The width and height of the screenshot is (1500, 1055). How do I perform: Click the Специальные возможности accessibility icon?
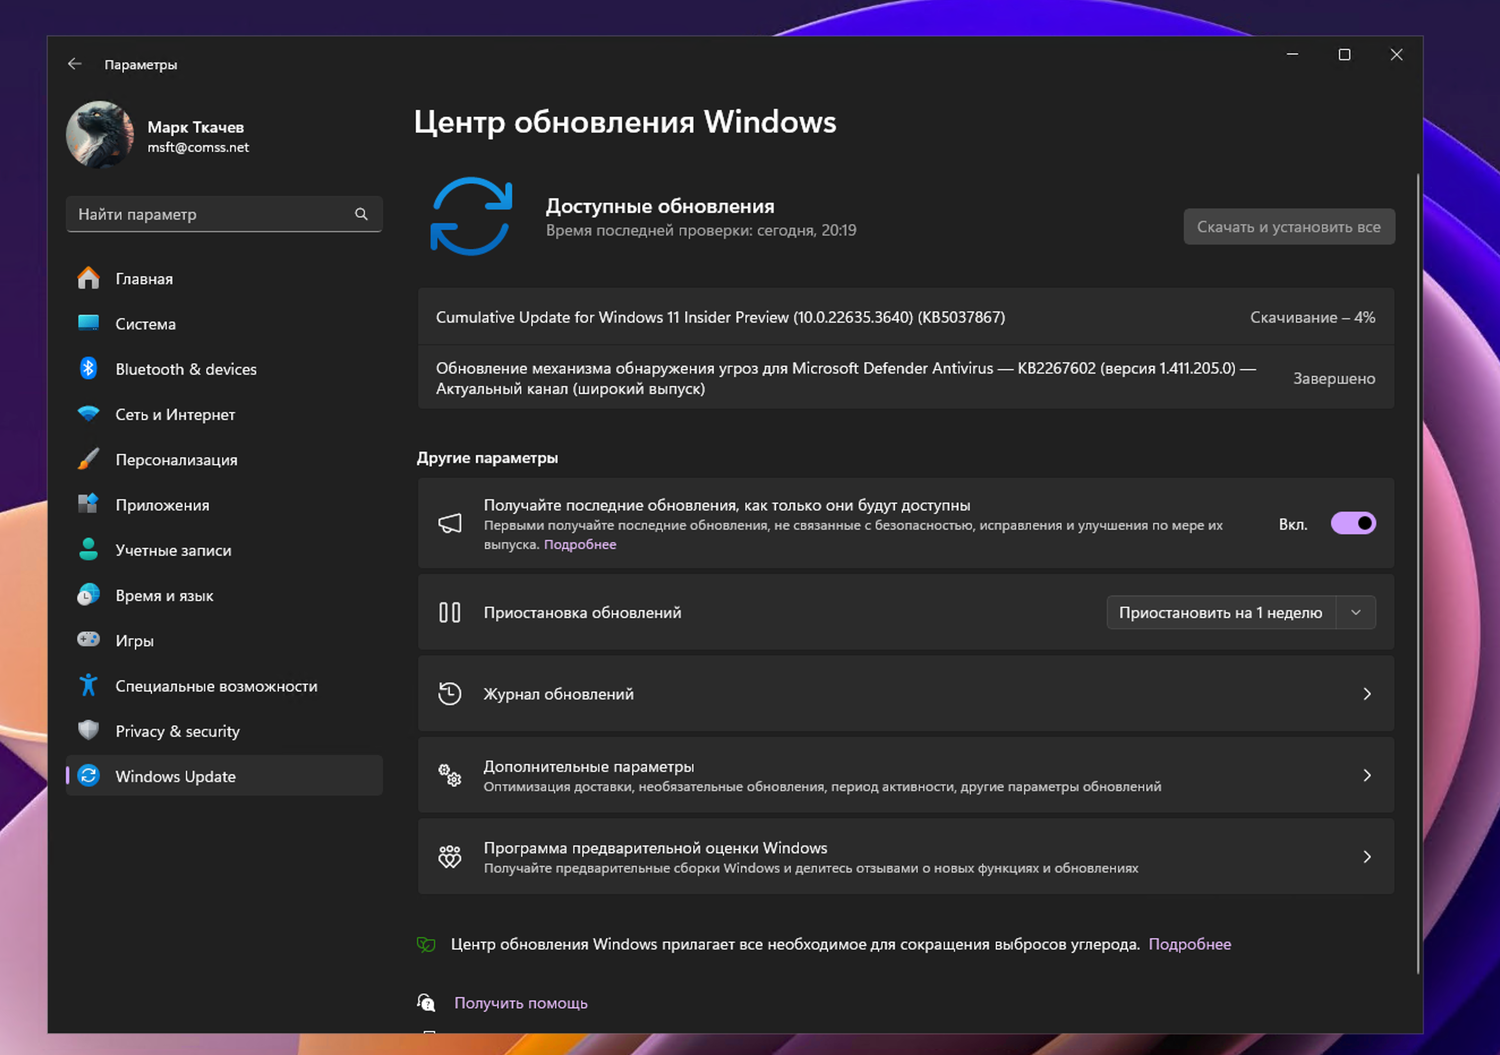(x=88, y=685)
